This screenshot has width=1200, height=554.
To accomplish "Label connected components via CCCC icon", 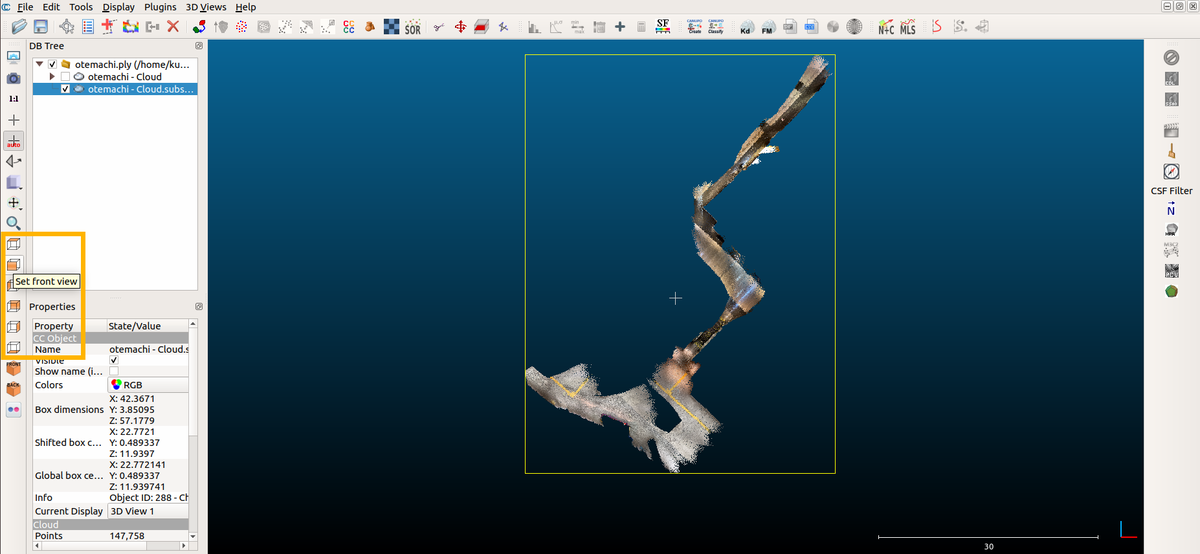I will (x=349, y=27).
